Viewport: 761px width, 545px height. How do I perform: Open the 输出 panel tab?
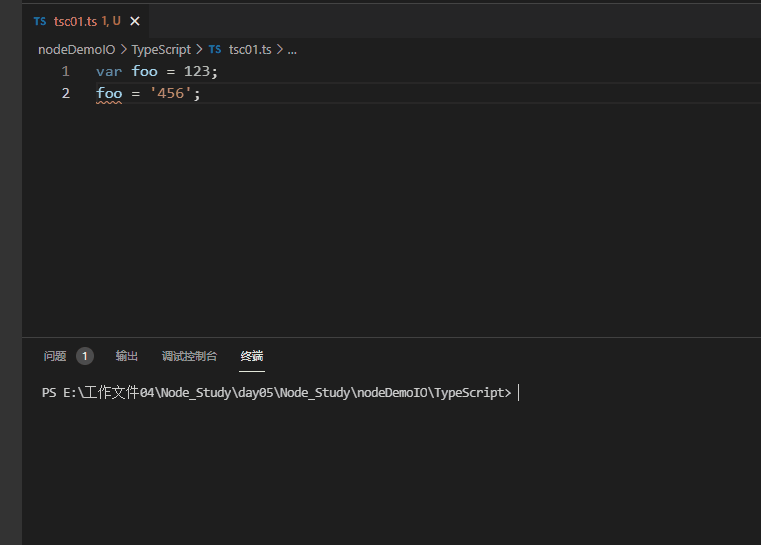[127, 356]
